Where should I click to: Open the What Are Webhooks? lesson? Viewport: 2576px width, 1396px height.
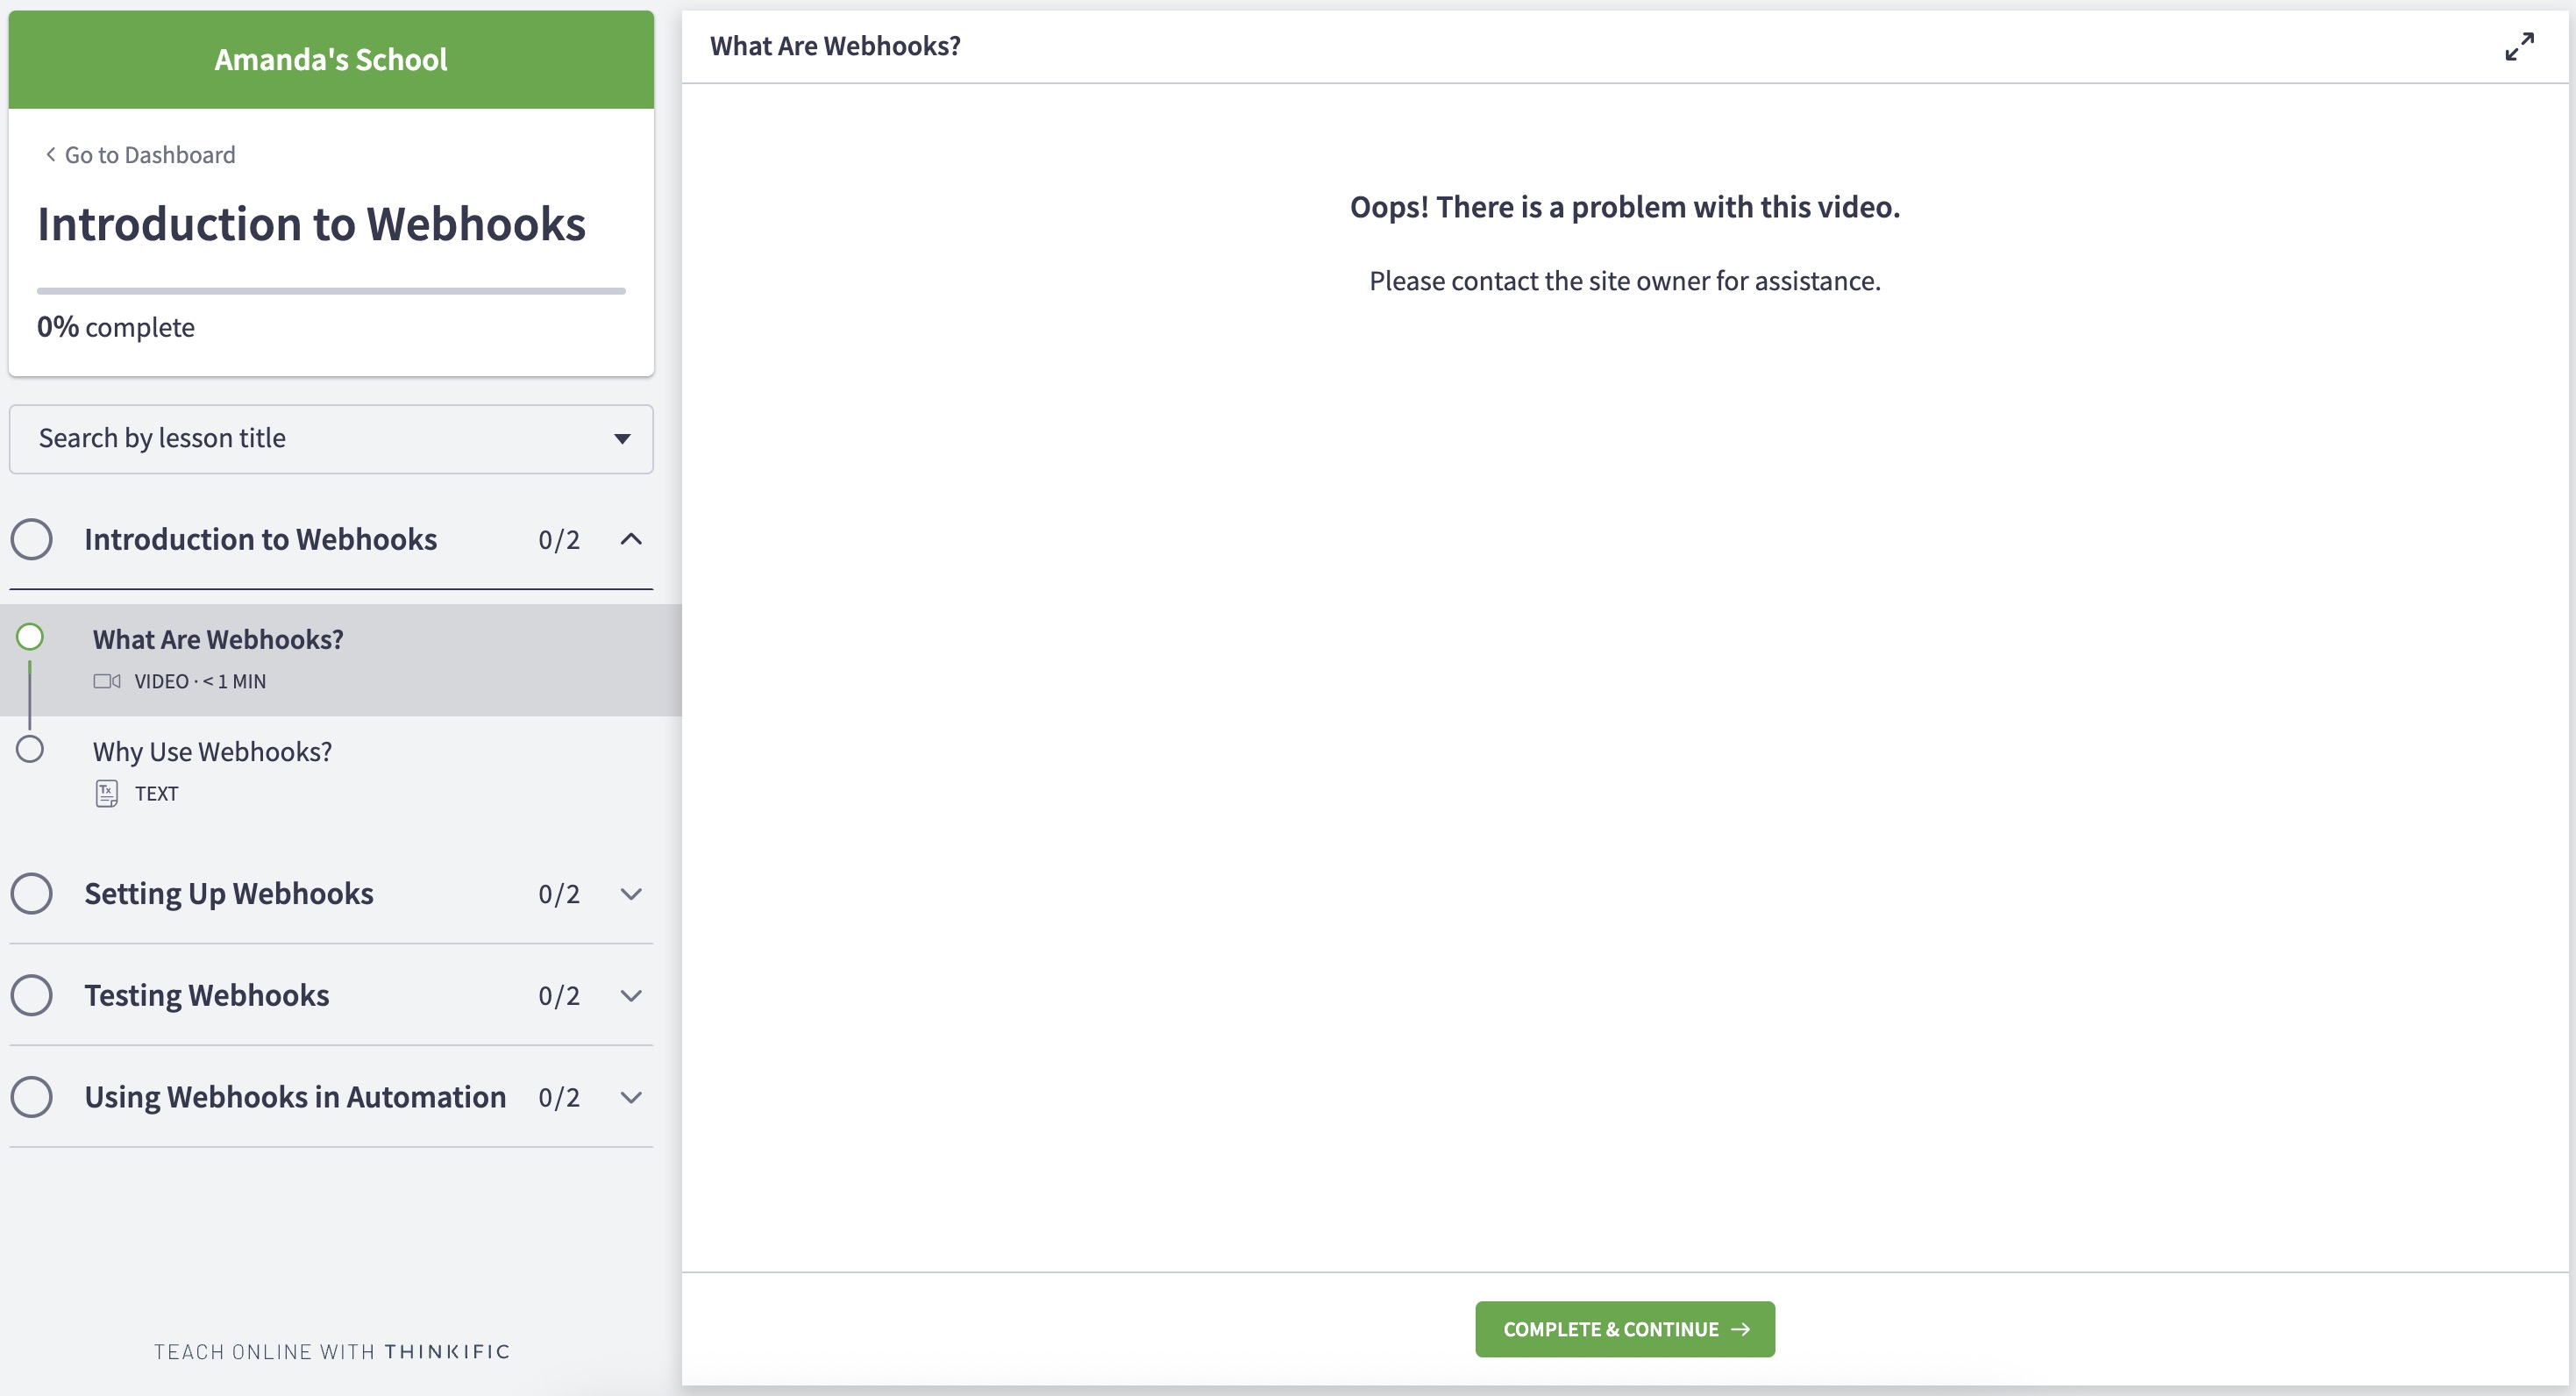click(x=341, y=659)
